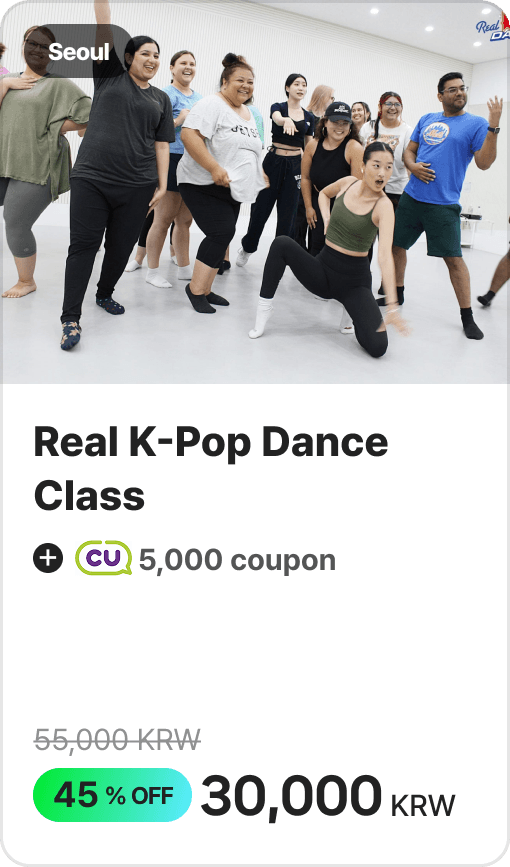Click the word Class on second title line
Viewport: 510px width, 867px height.
pos(89,495)
